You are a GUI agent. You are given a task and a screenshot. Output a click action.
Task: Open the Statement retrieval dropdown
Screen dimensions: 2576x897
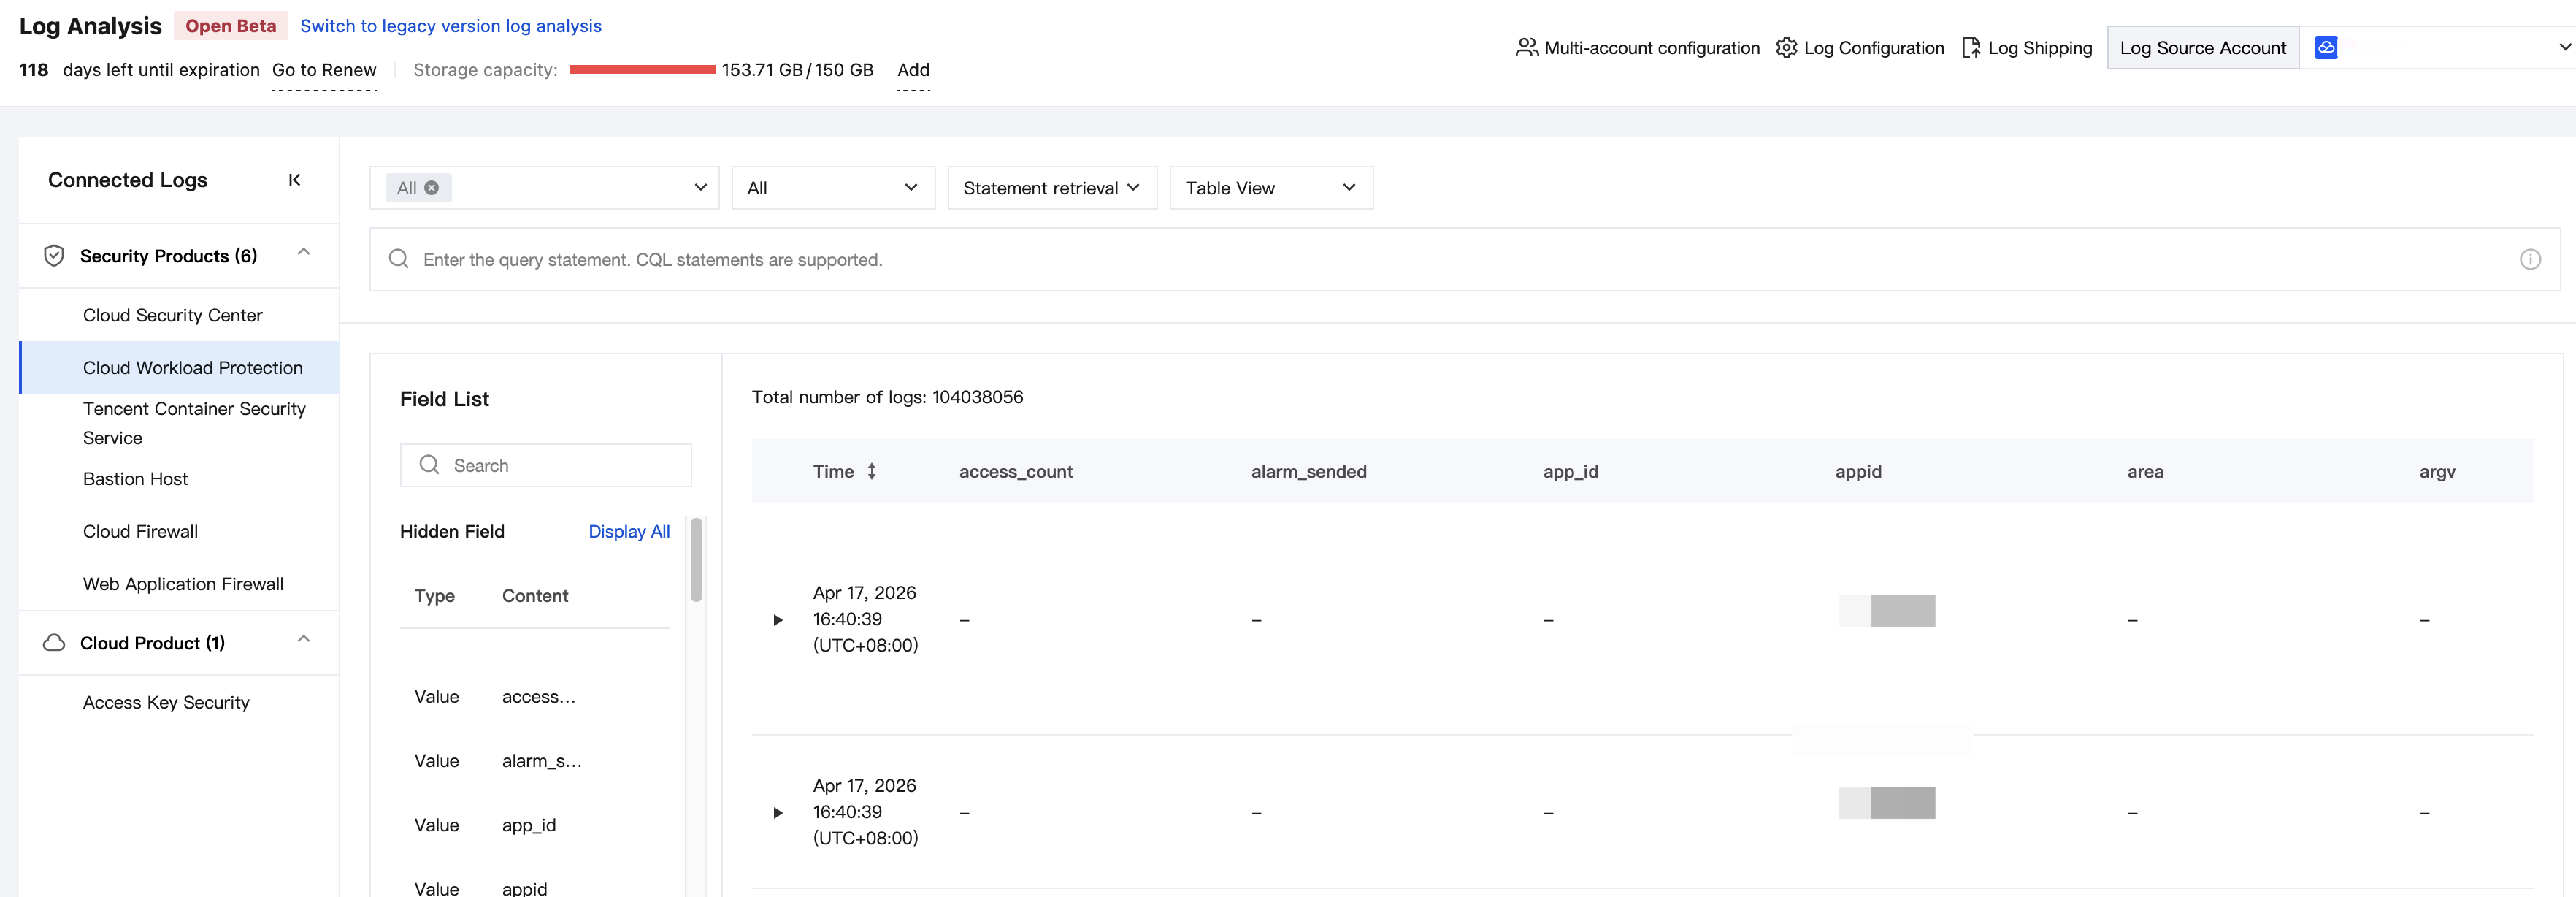[1052, 188]
